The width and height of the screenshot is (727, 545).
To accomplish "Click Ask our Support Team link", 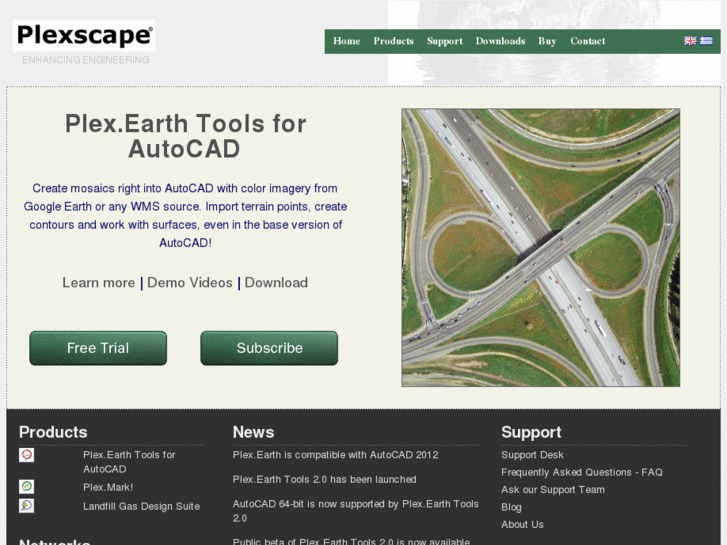I will [553, 490].
